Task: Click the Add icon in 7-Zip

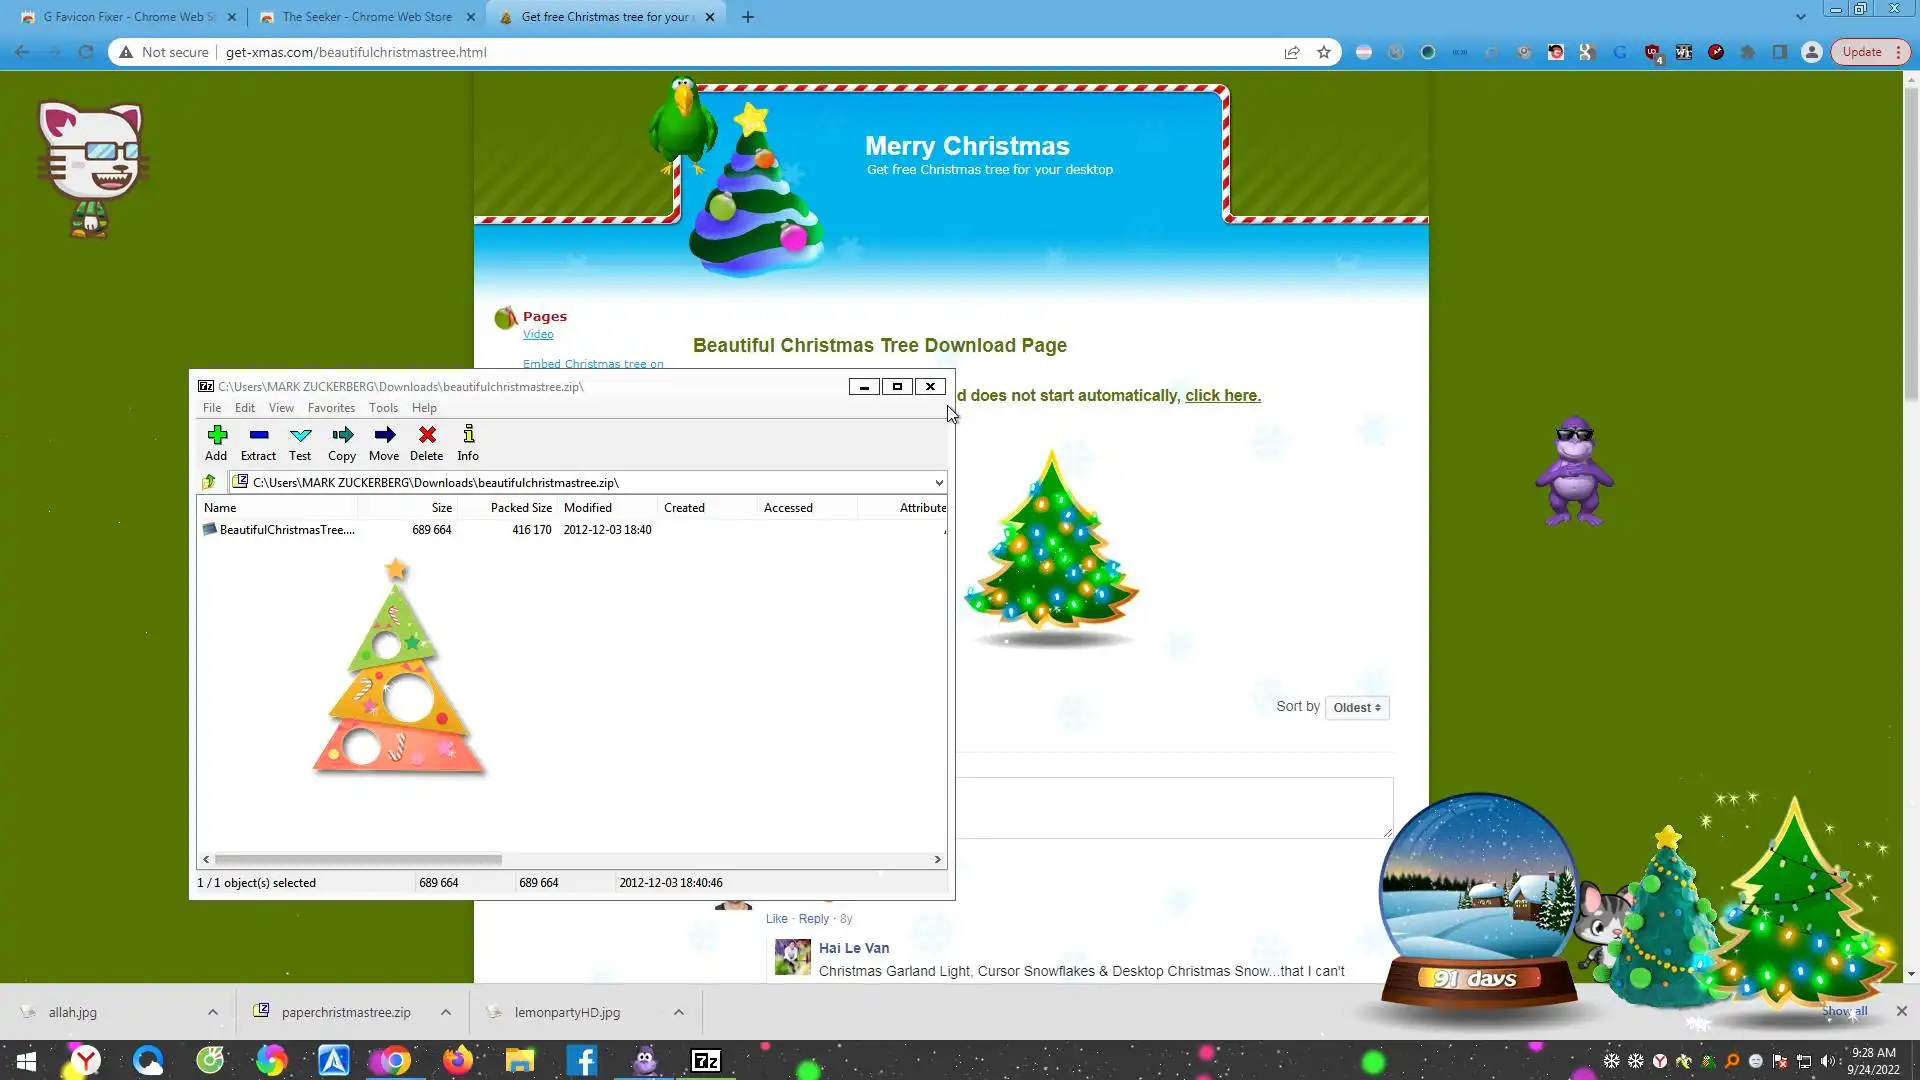Action: point(216,442)
